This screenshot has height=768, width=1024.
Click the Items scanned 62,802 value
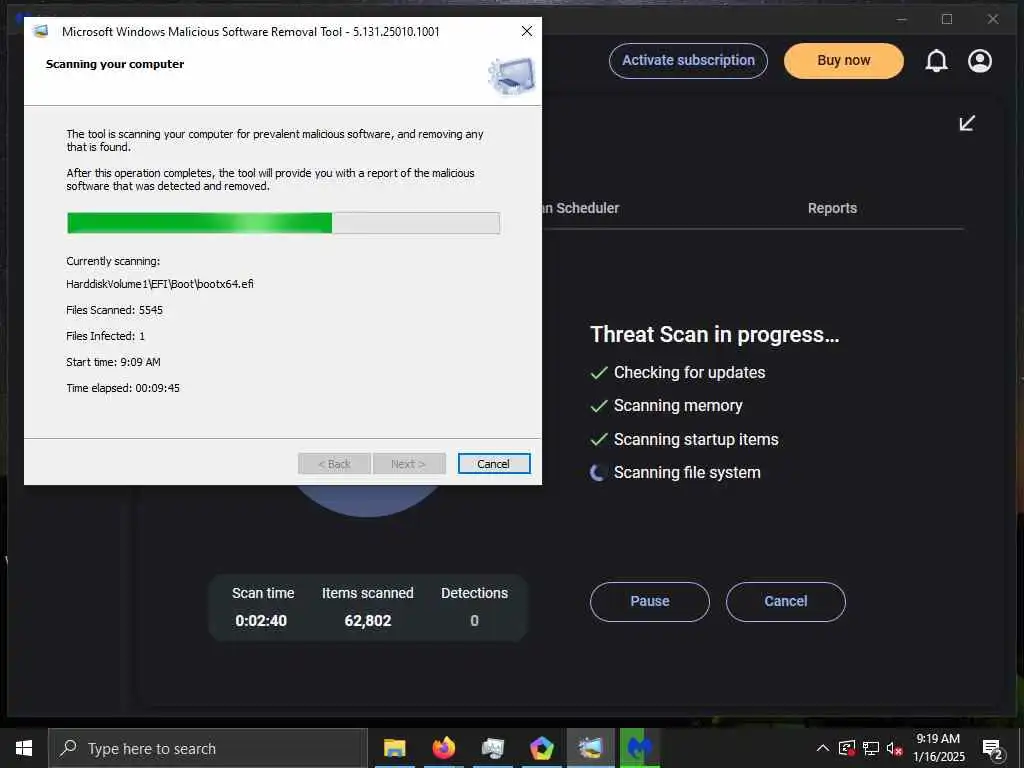coord(368,620)
